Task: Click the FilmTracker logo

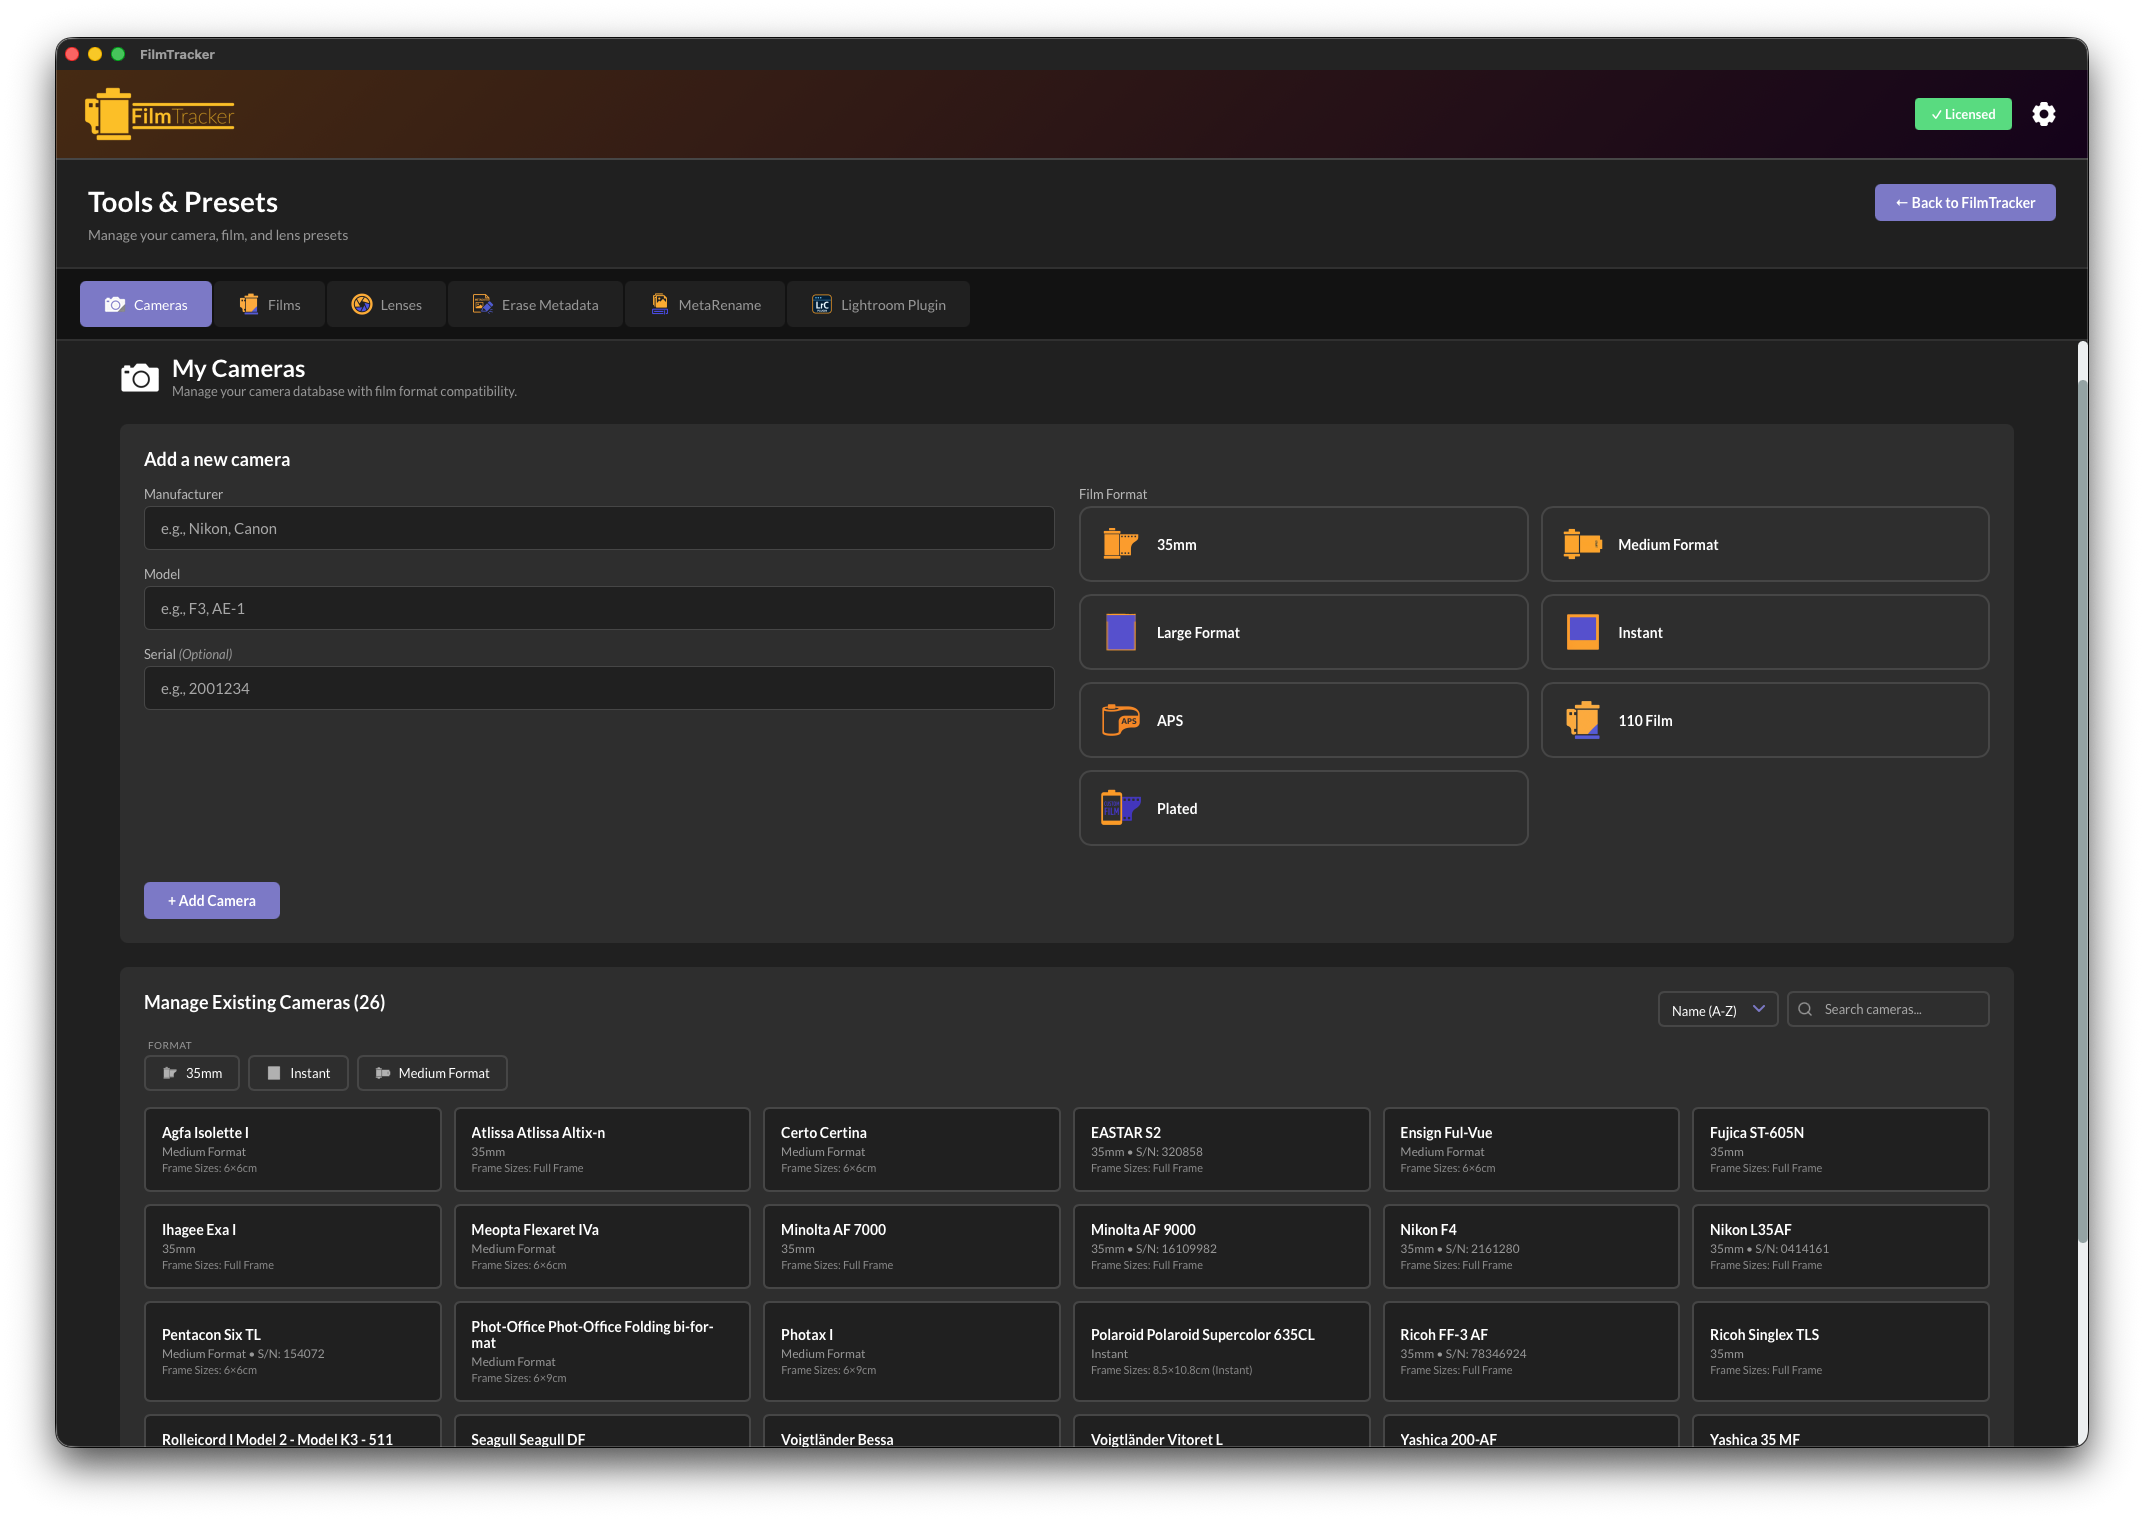Action: (160, 115)
